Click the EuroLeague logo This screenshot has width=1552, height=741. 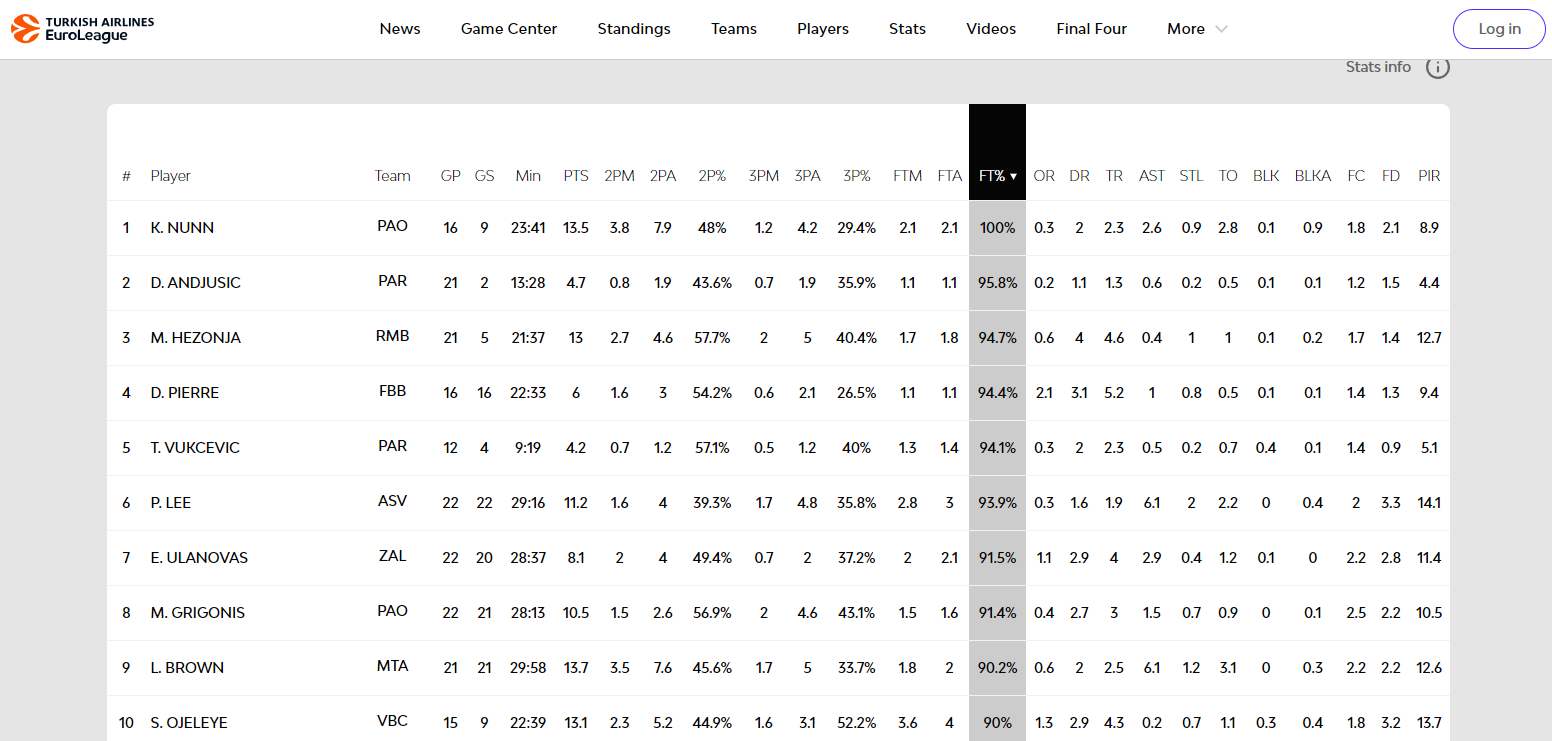(83, 29)
